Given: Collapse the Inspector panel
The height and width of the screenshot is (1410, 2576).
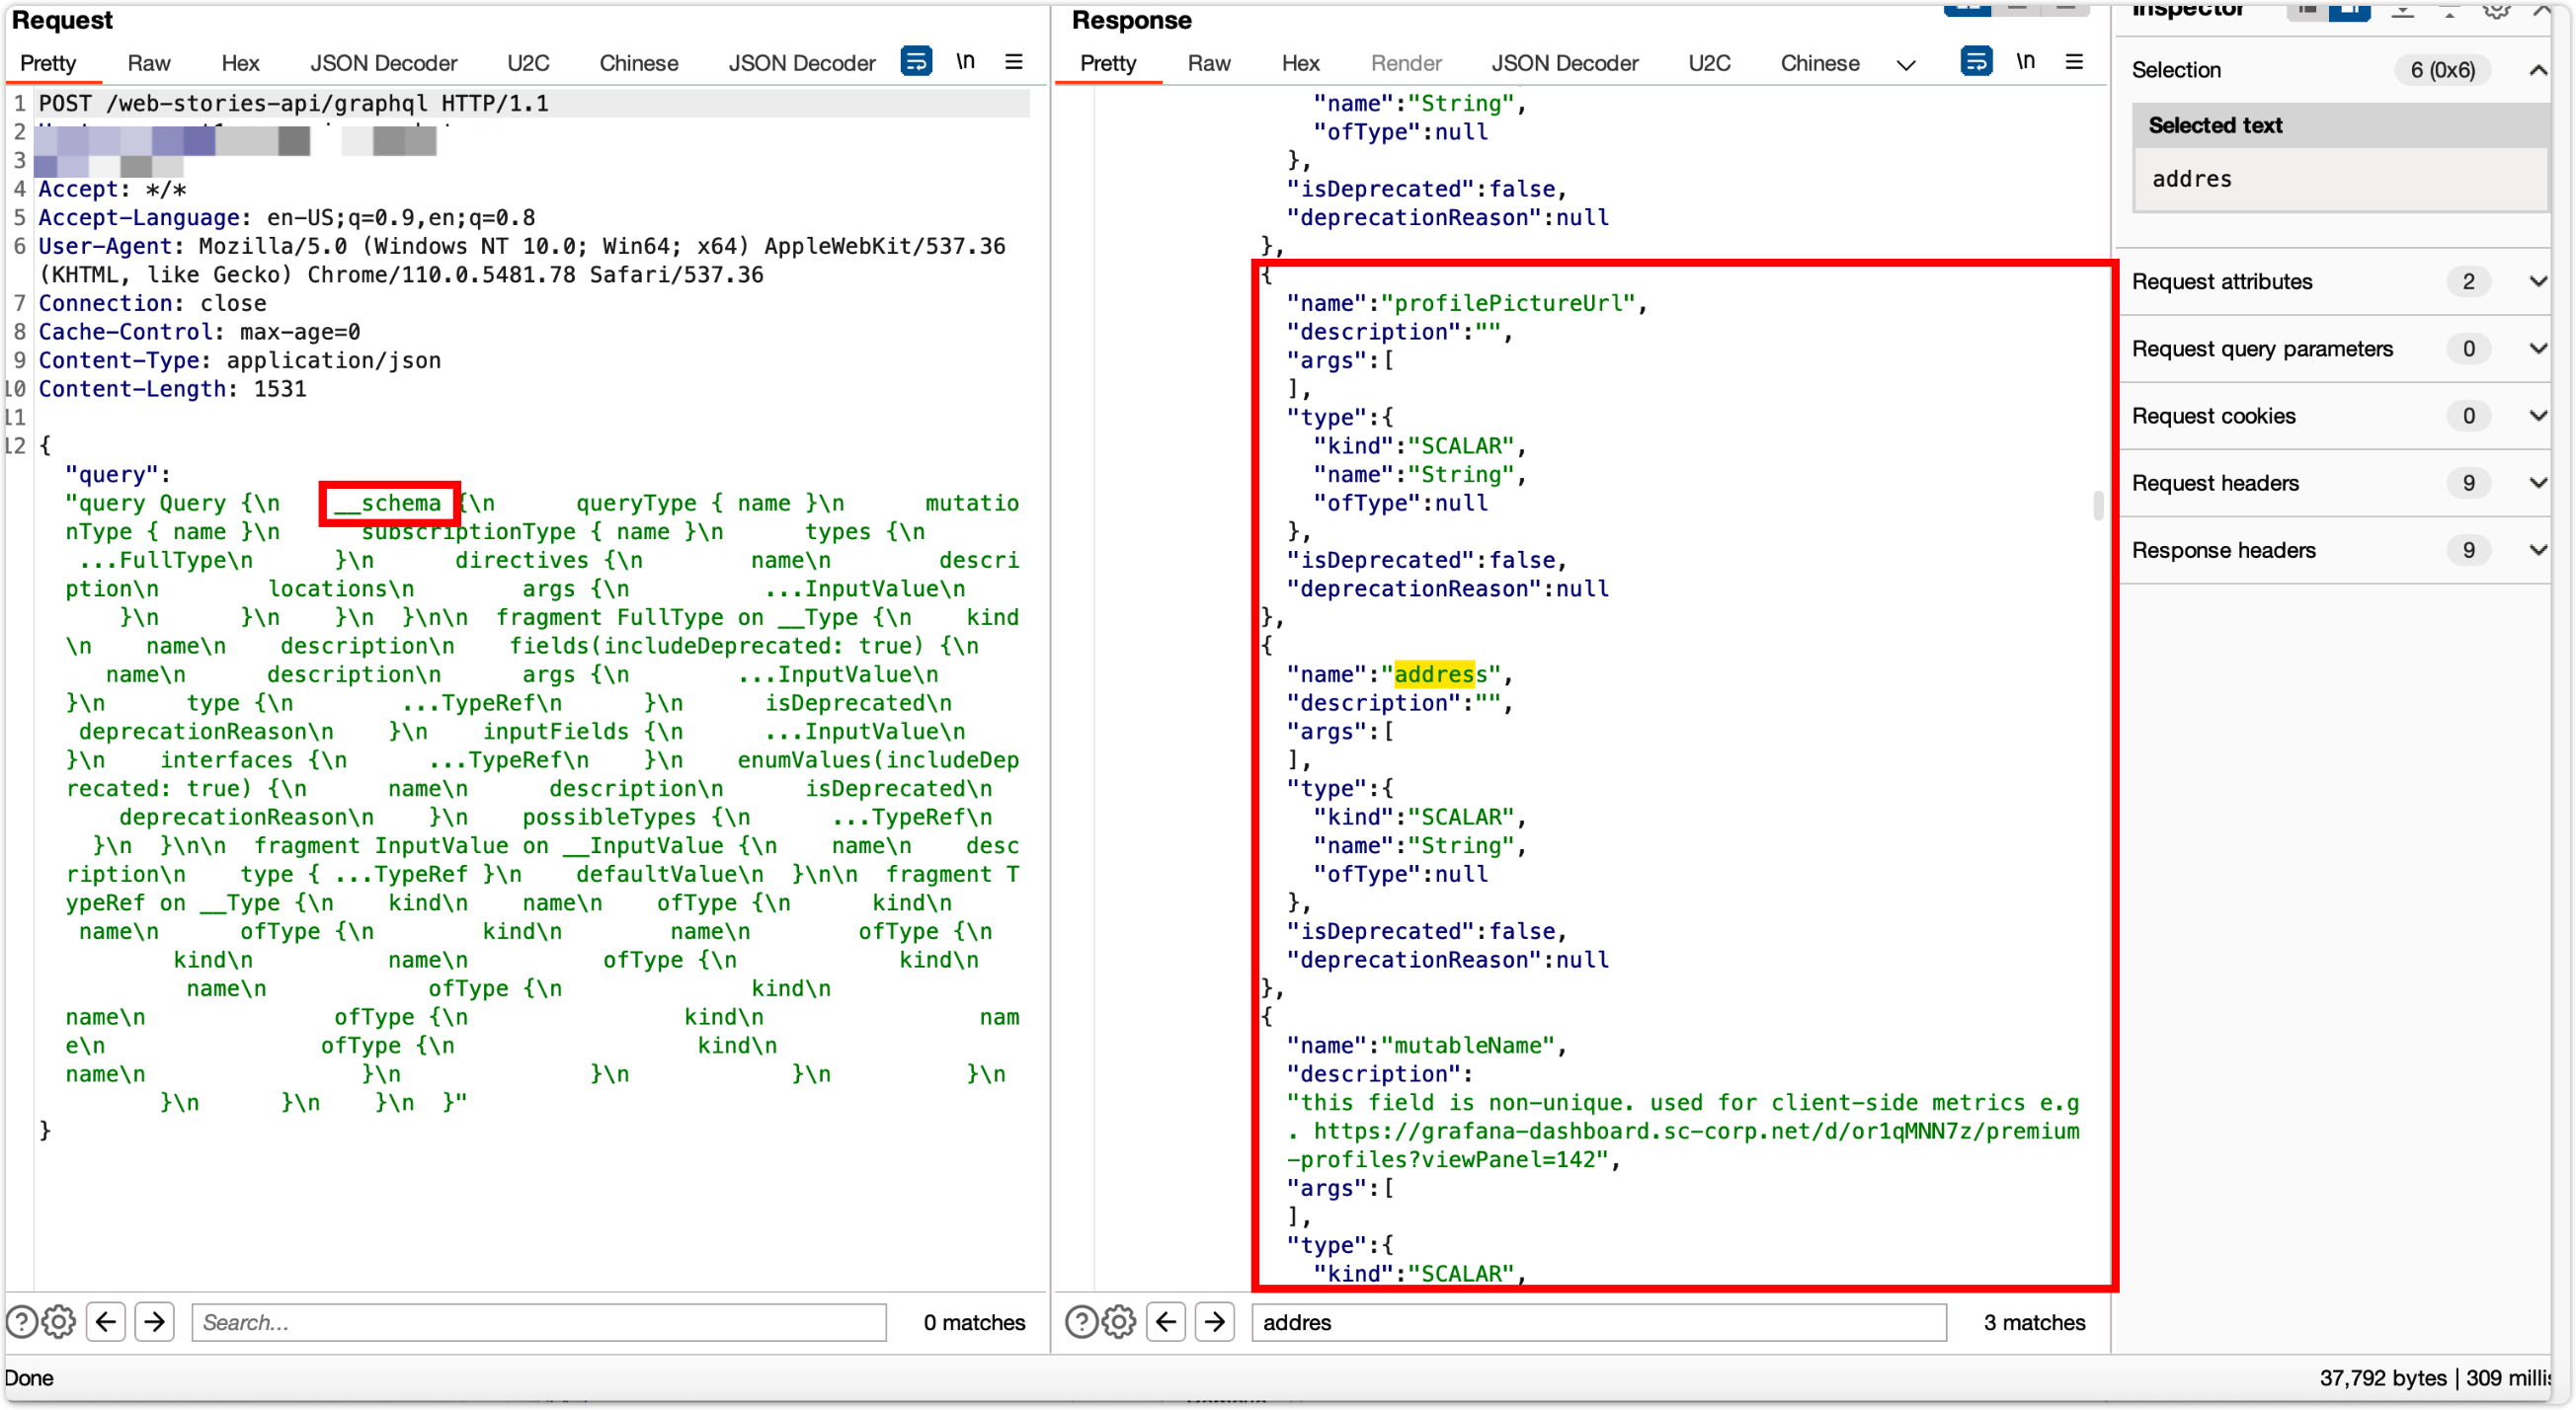Looking at the screenshot, I should pos(2541,10).
